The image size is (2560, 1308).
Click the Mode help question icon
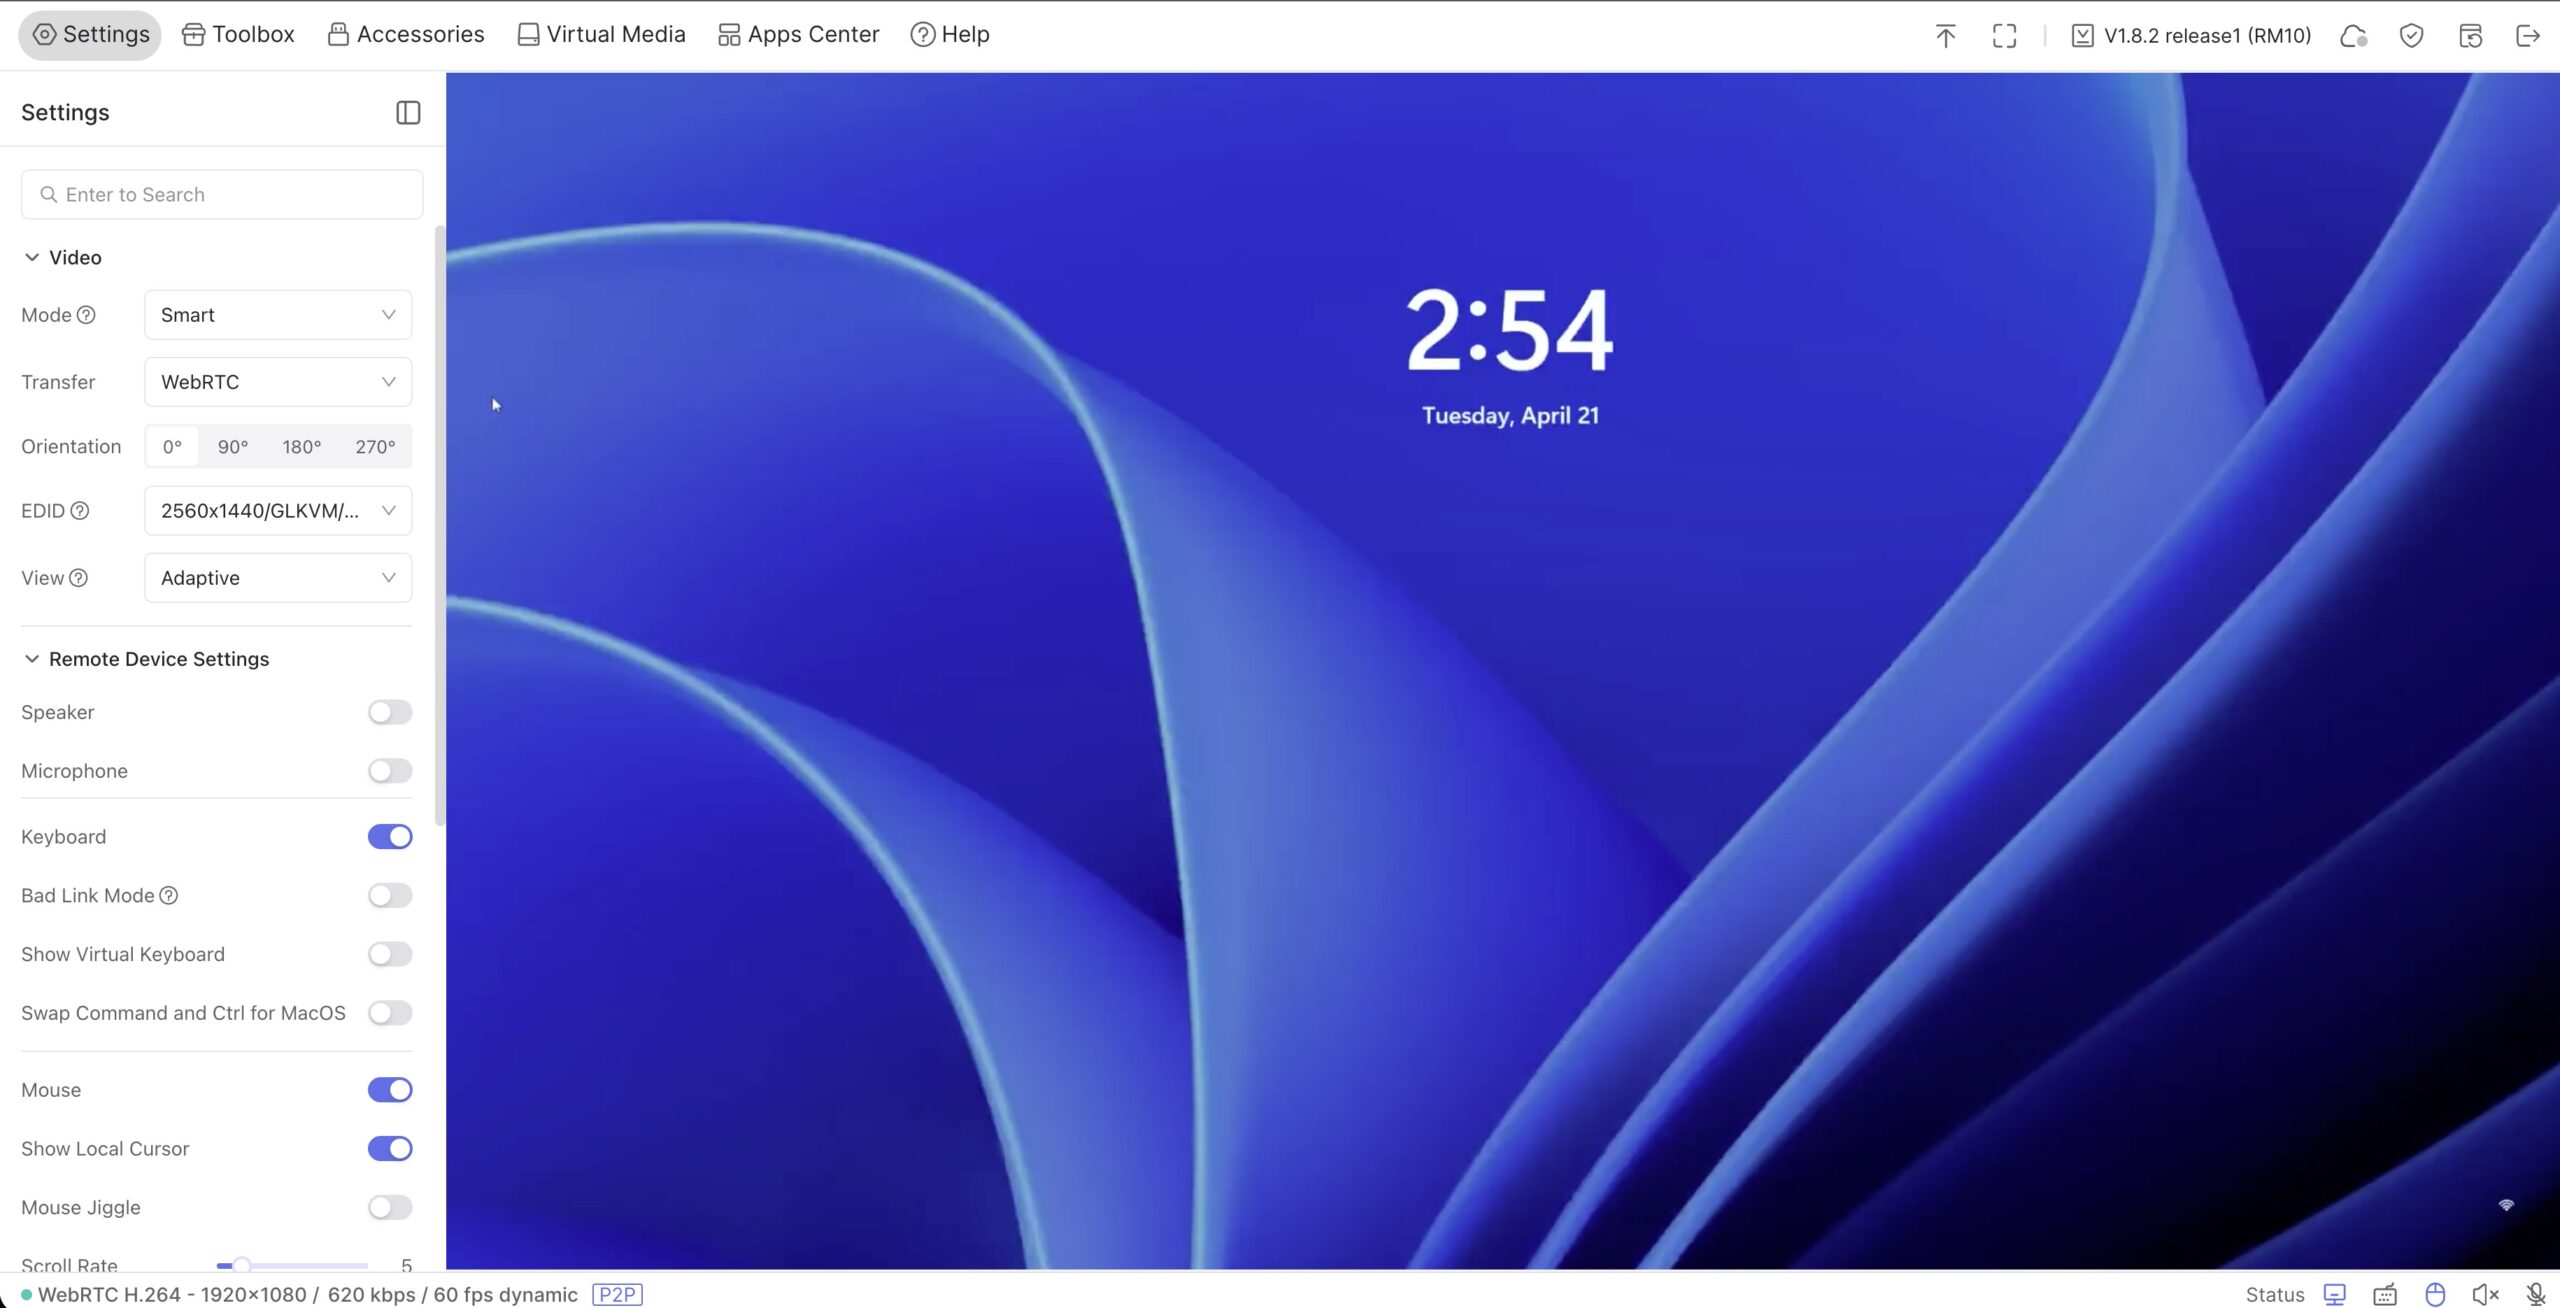point(87,315)
